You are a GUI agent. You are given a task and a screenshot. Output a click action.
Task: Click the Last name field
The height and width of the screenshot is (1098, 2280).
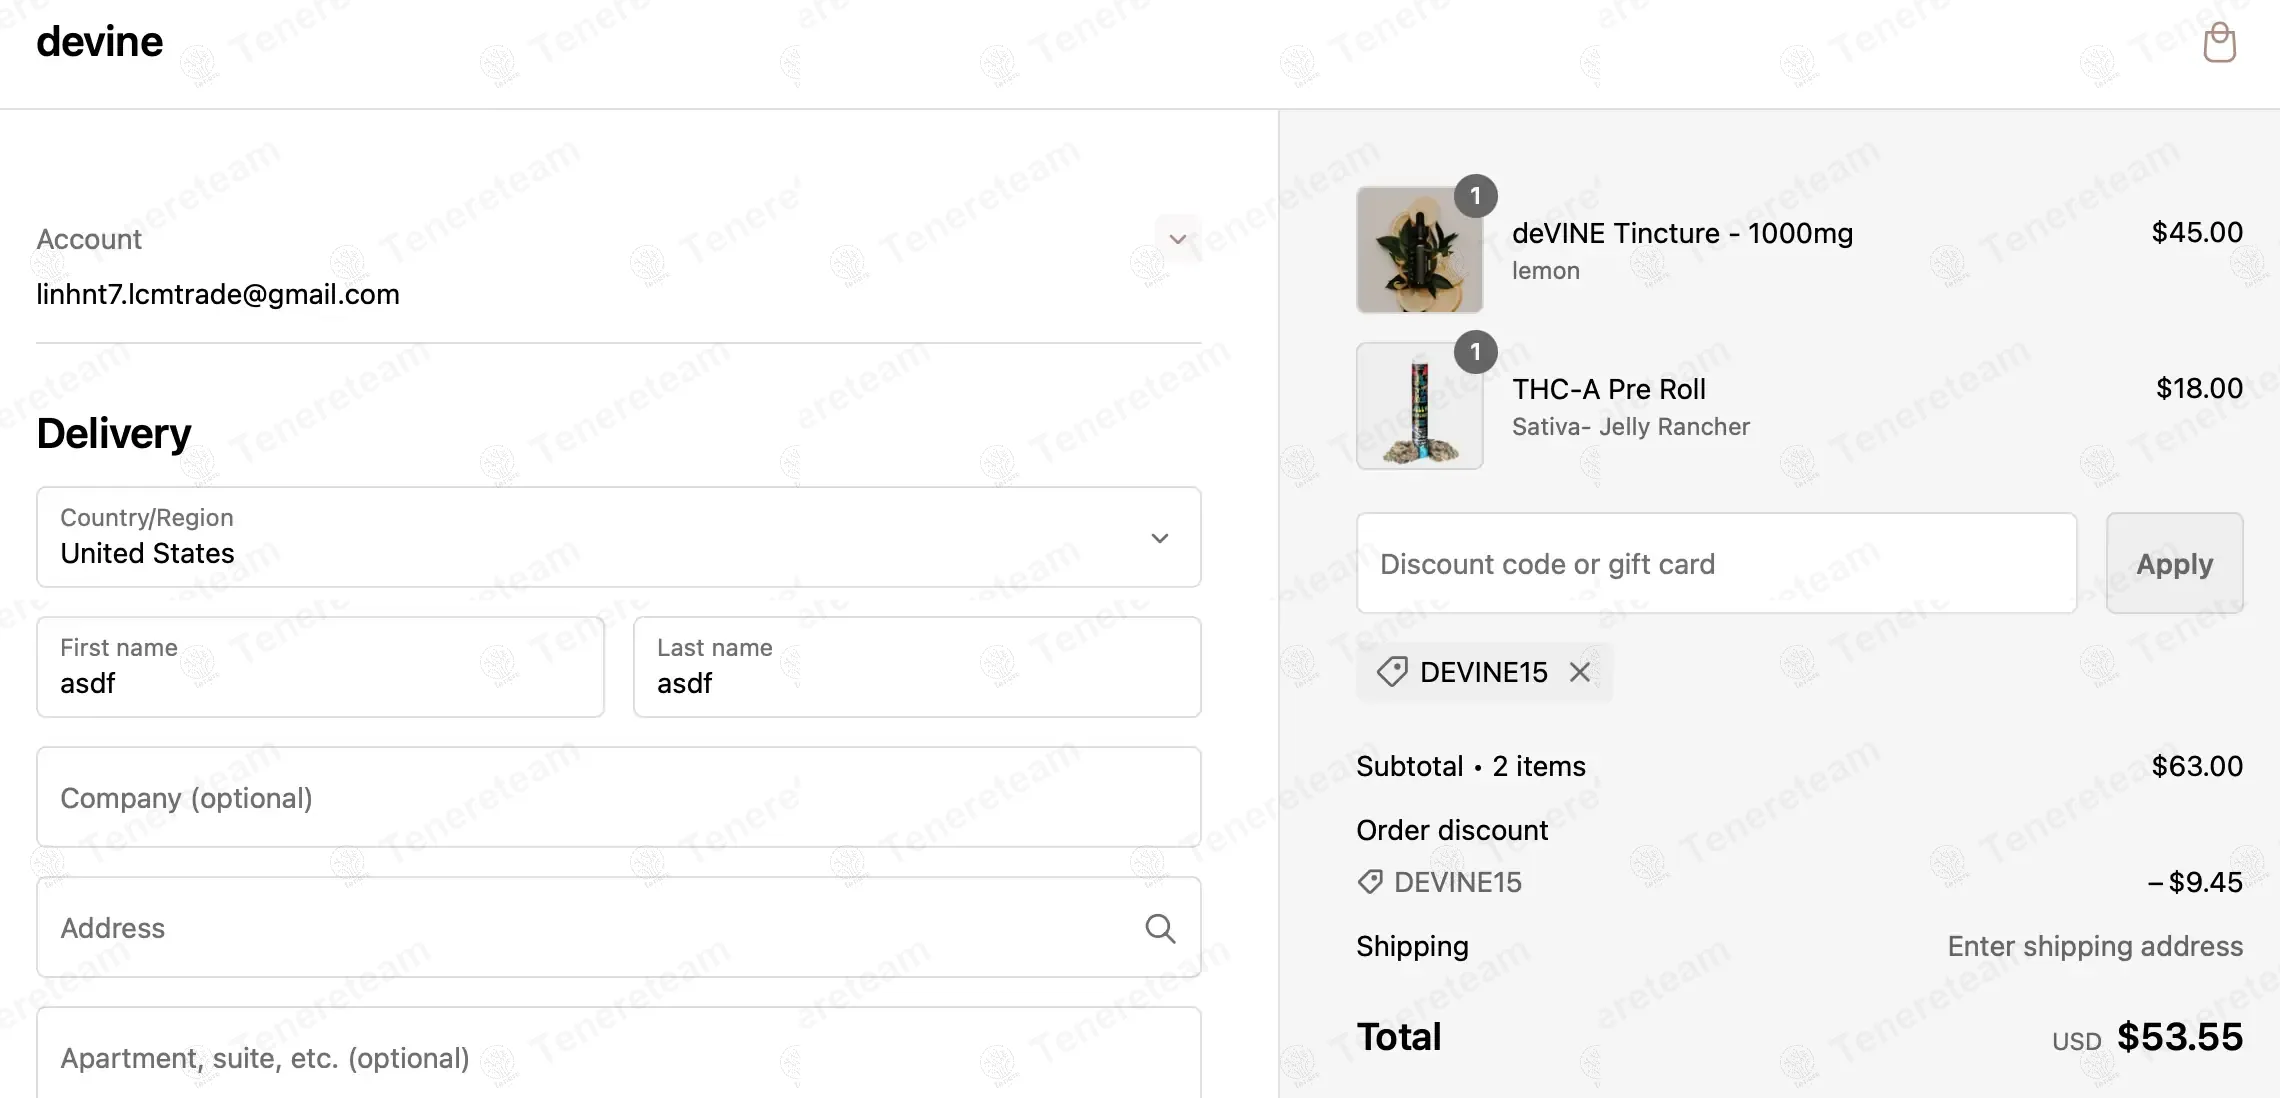click(x=916, y=667)
